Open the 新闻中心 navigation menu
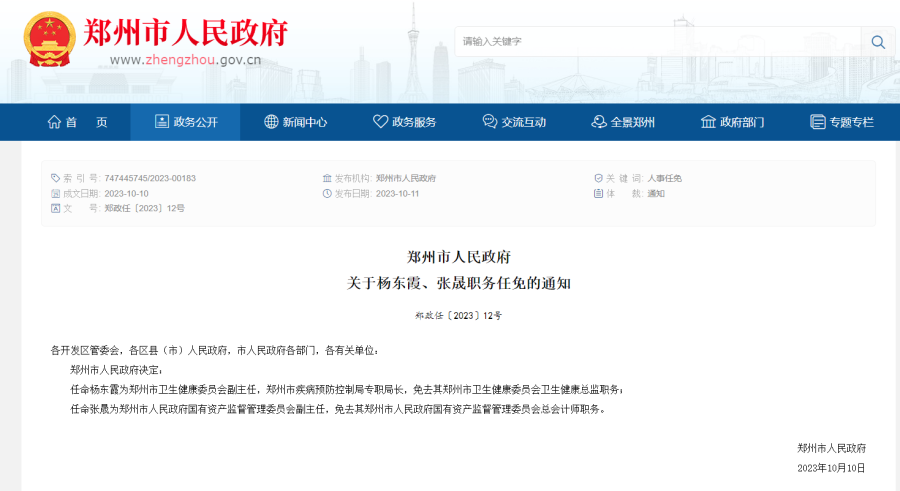 [x=296, y=122]
